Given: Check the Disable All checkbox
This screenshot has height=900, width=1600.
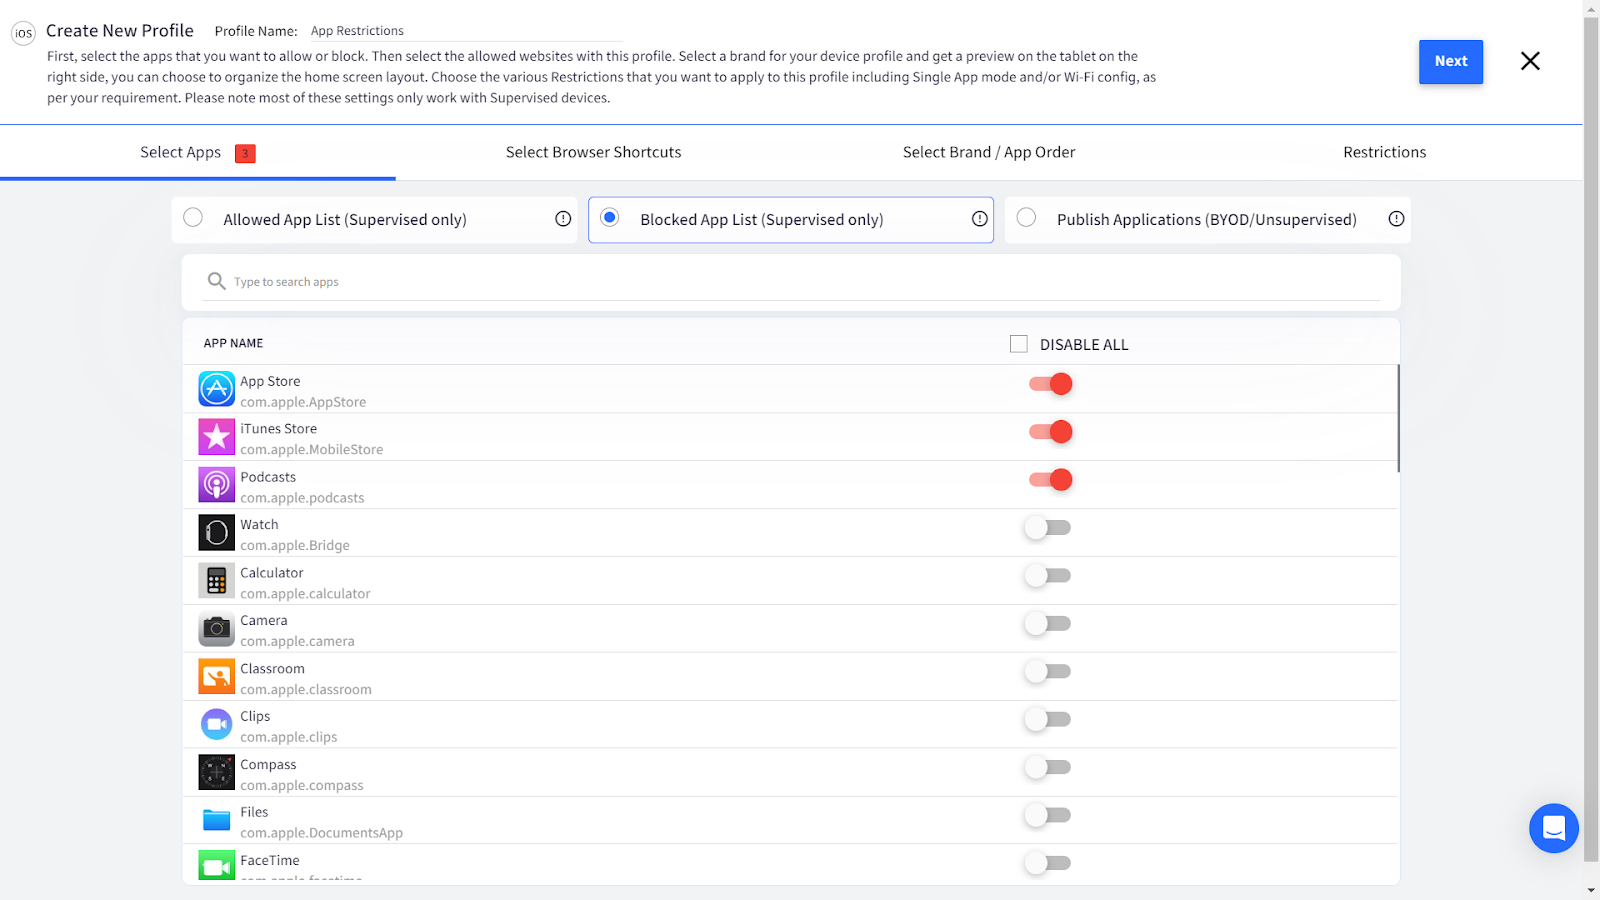Looking at the screenshot, I should (x=1018, y=344).
